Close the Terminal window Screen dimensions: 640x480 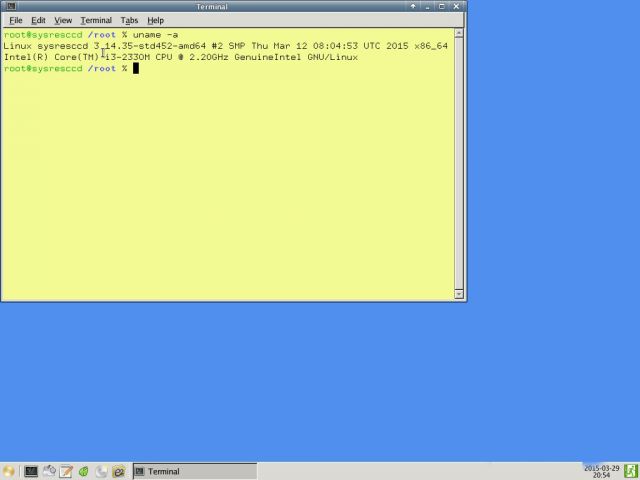[456, 6]
